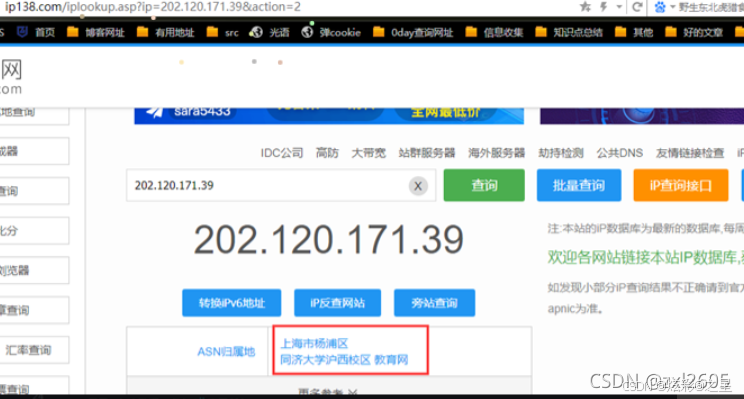Click the 野生东北虎 search box text
Screen dimensions: 744x399
pos(711,7)
